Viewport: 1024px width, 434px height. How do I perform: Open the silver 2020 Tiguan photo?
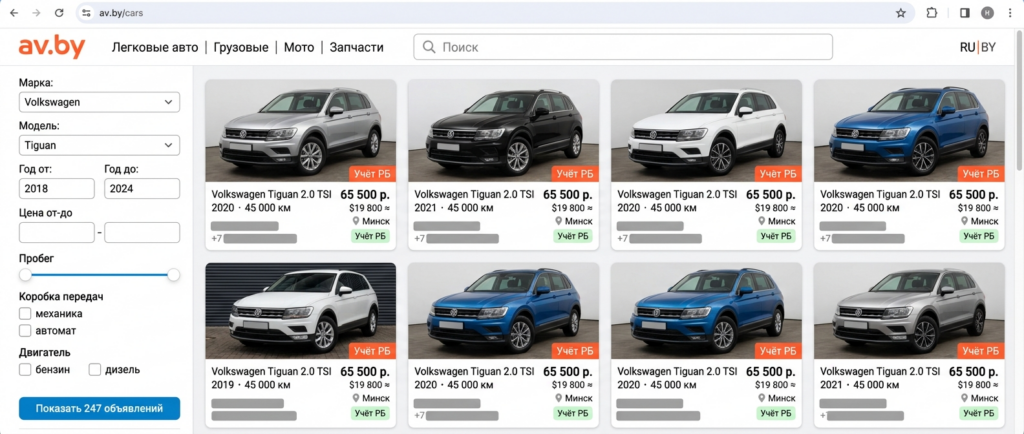coord(300,131)
